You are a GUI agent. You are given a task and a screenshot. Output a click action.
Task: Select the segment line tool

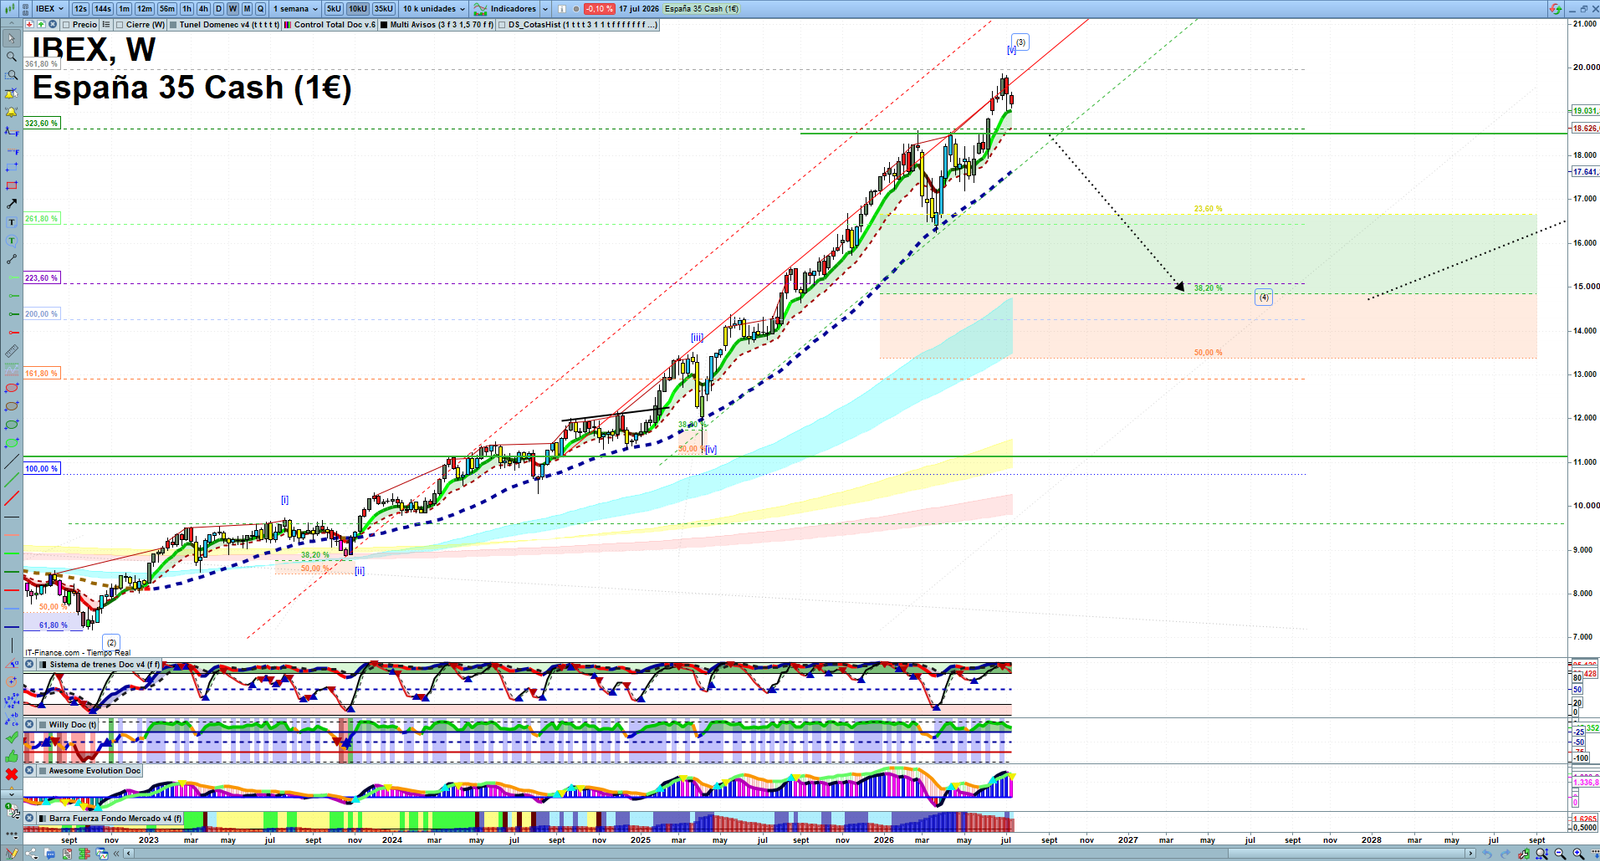click(11, 259)
